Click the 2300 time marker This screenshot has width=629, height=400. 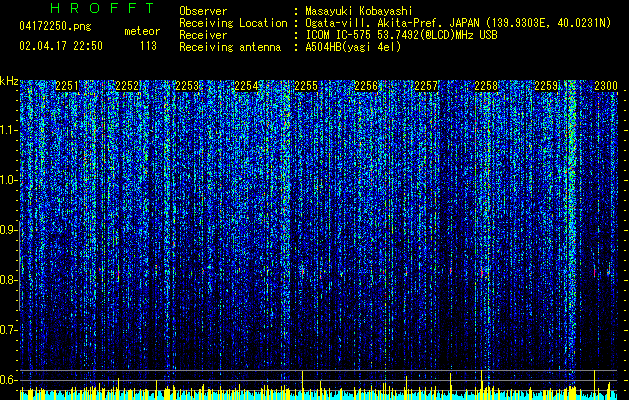point(606,86)
